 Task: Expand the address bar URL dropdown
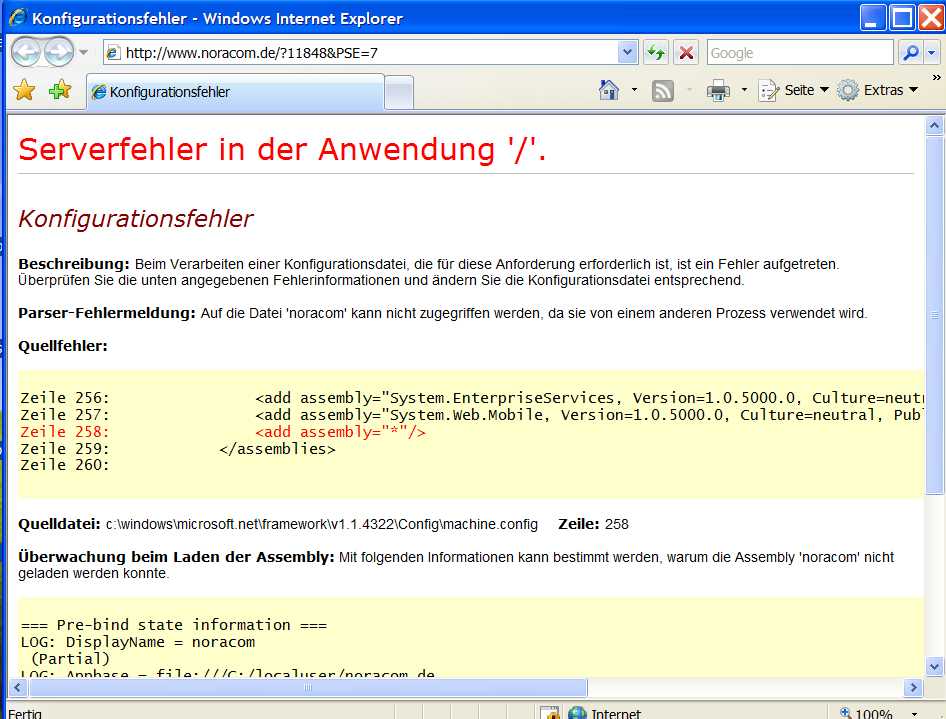click(627, 53)
